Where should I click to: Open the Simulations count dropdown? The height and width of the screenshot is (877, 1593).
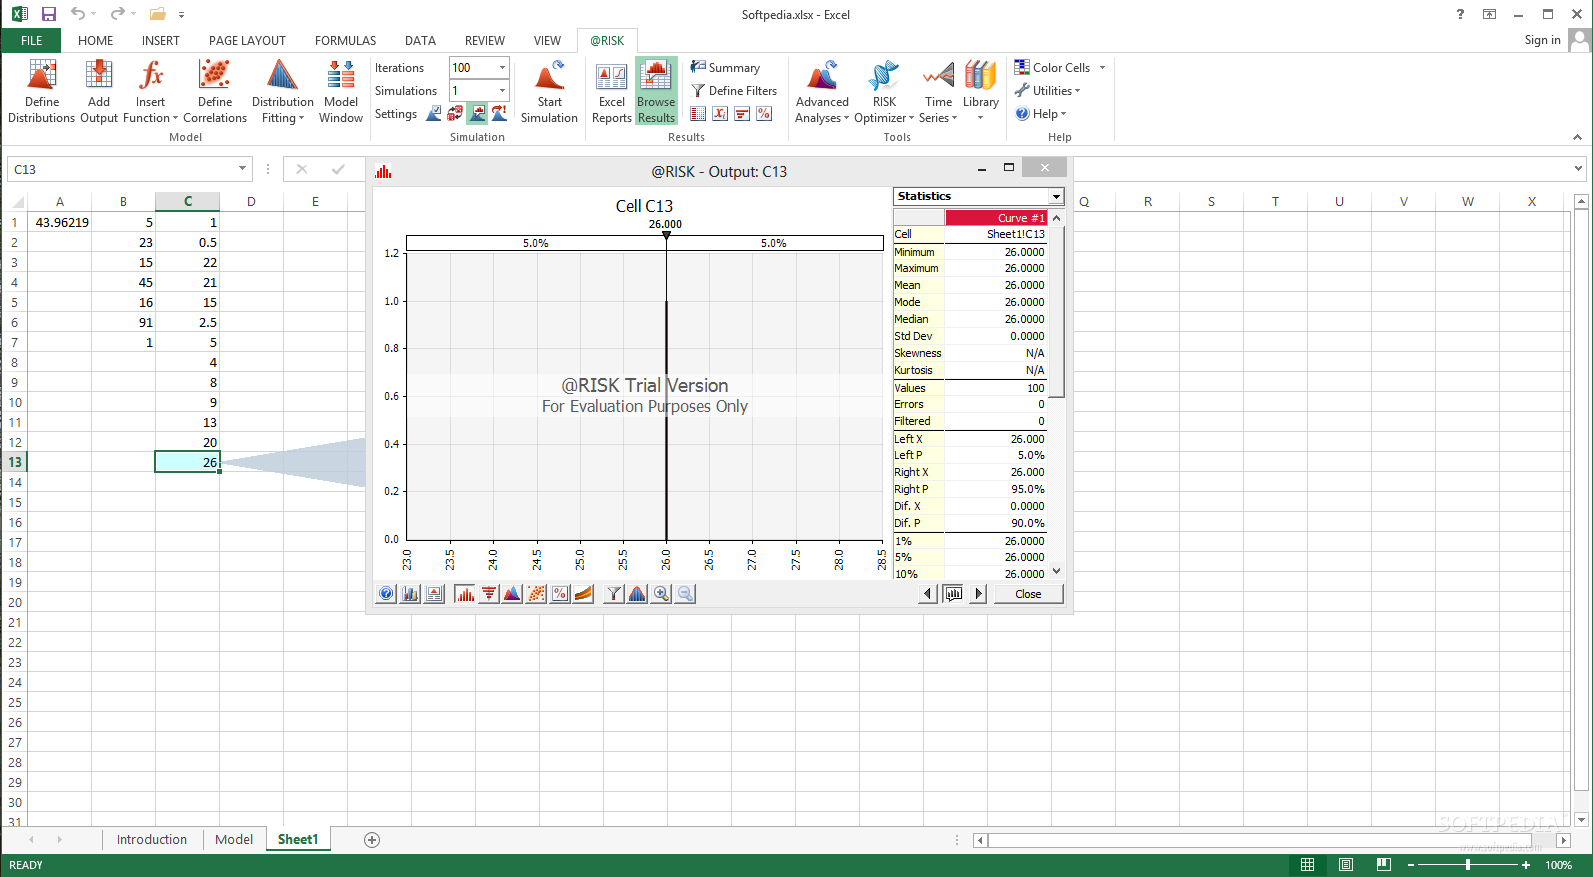click(502, 90)
